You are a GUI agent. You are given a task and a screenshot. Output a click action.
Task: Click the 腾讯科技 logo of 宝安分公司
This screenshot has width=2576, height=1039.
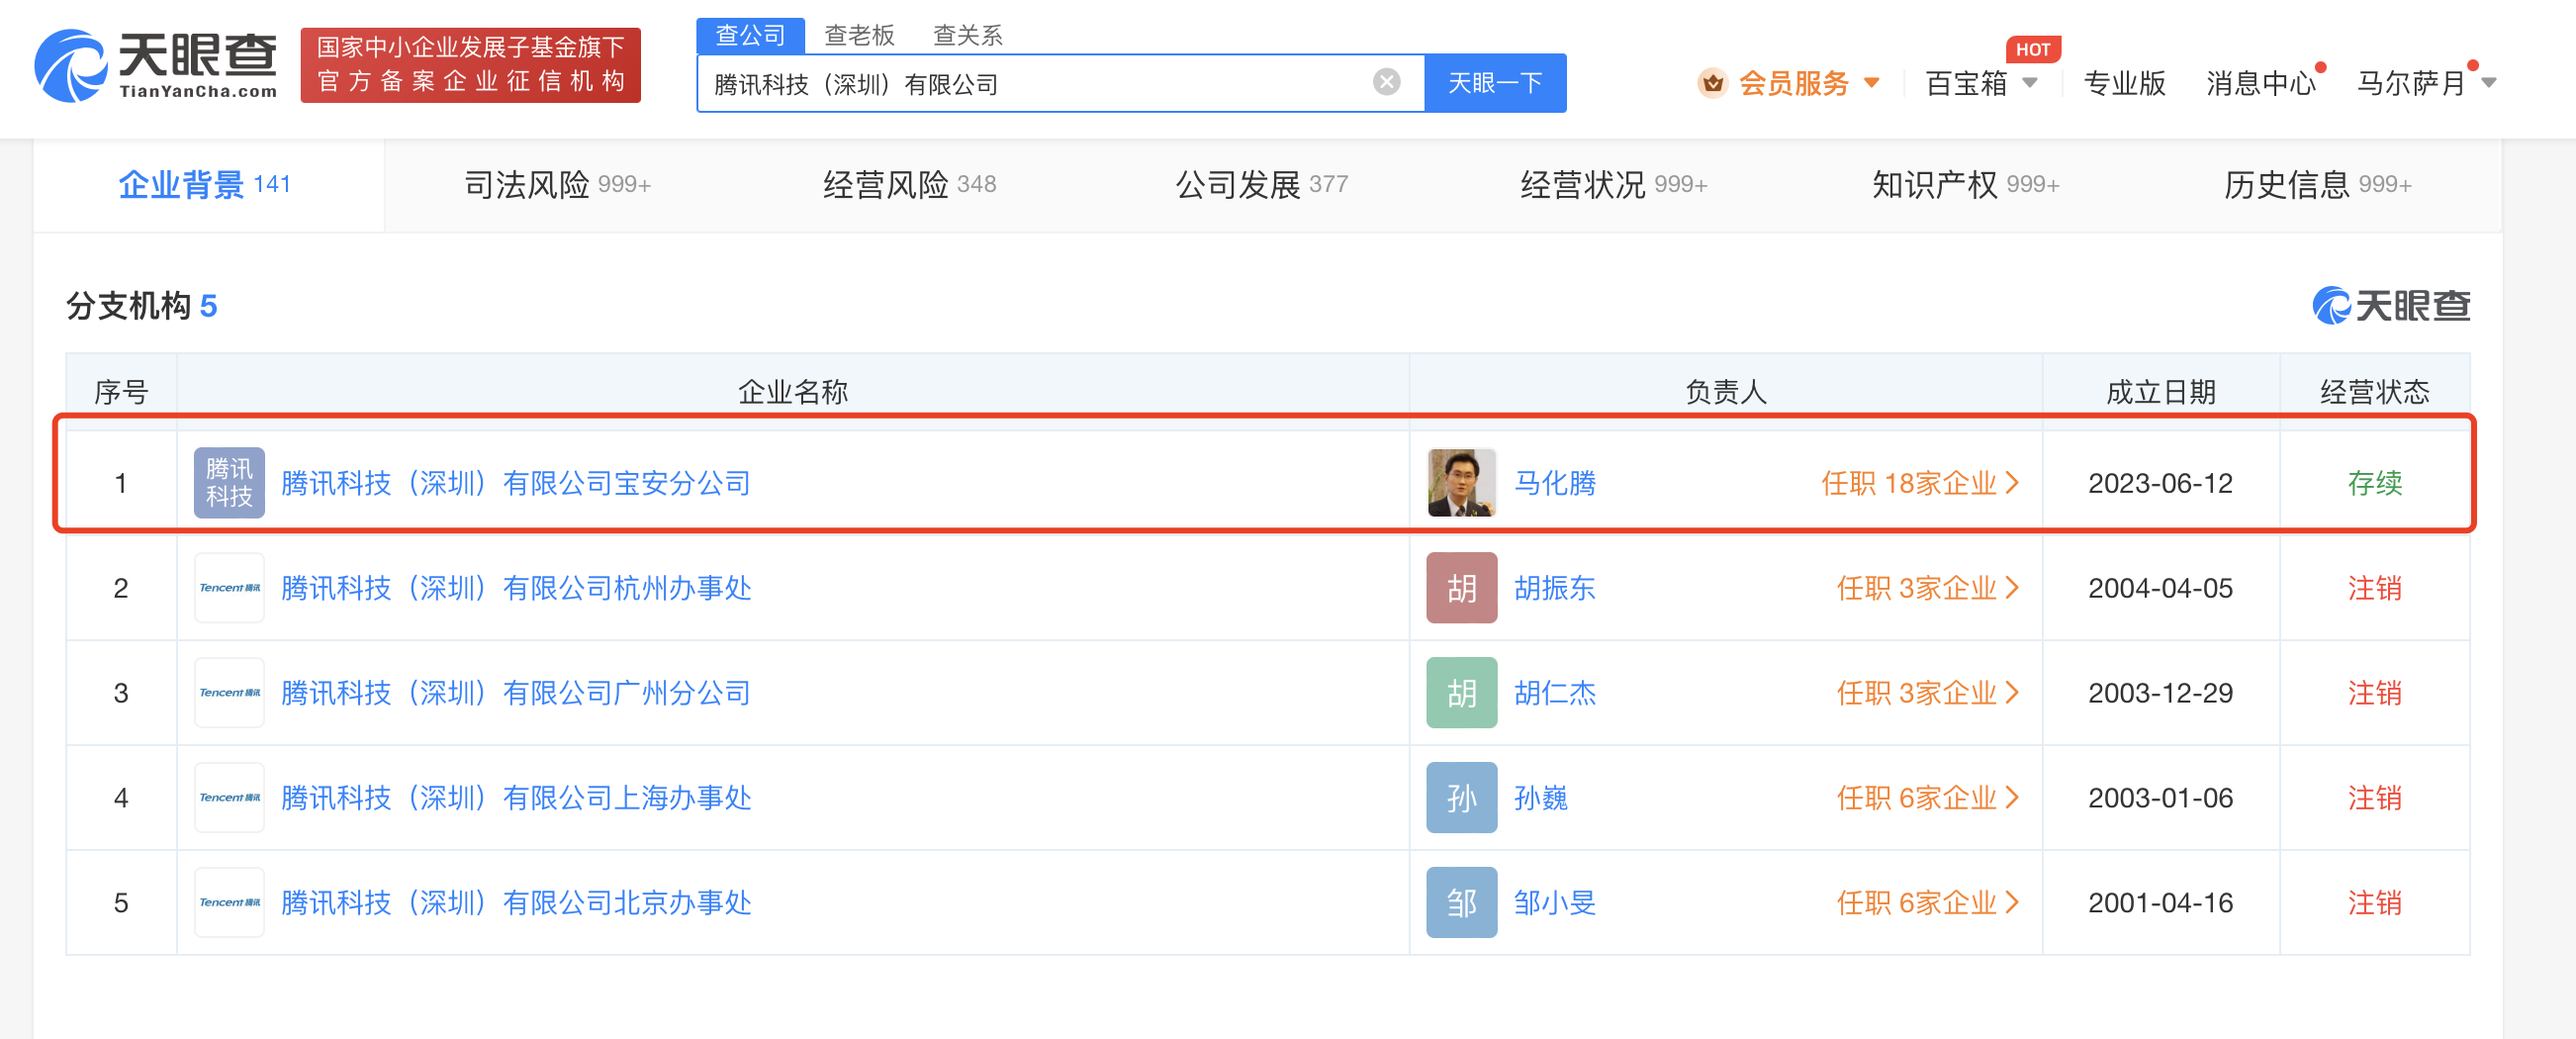coord(229,483)
